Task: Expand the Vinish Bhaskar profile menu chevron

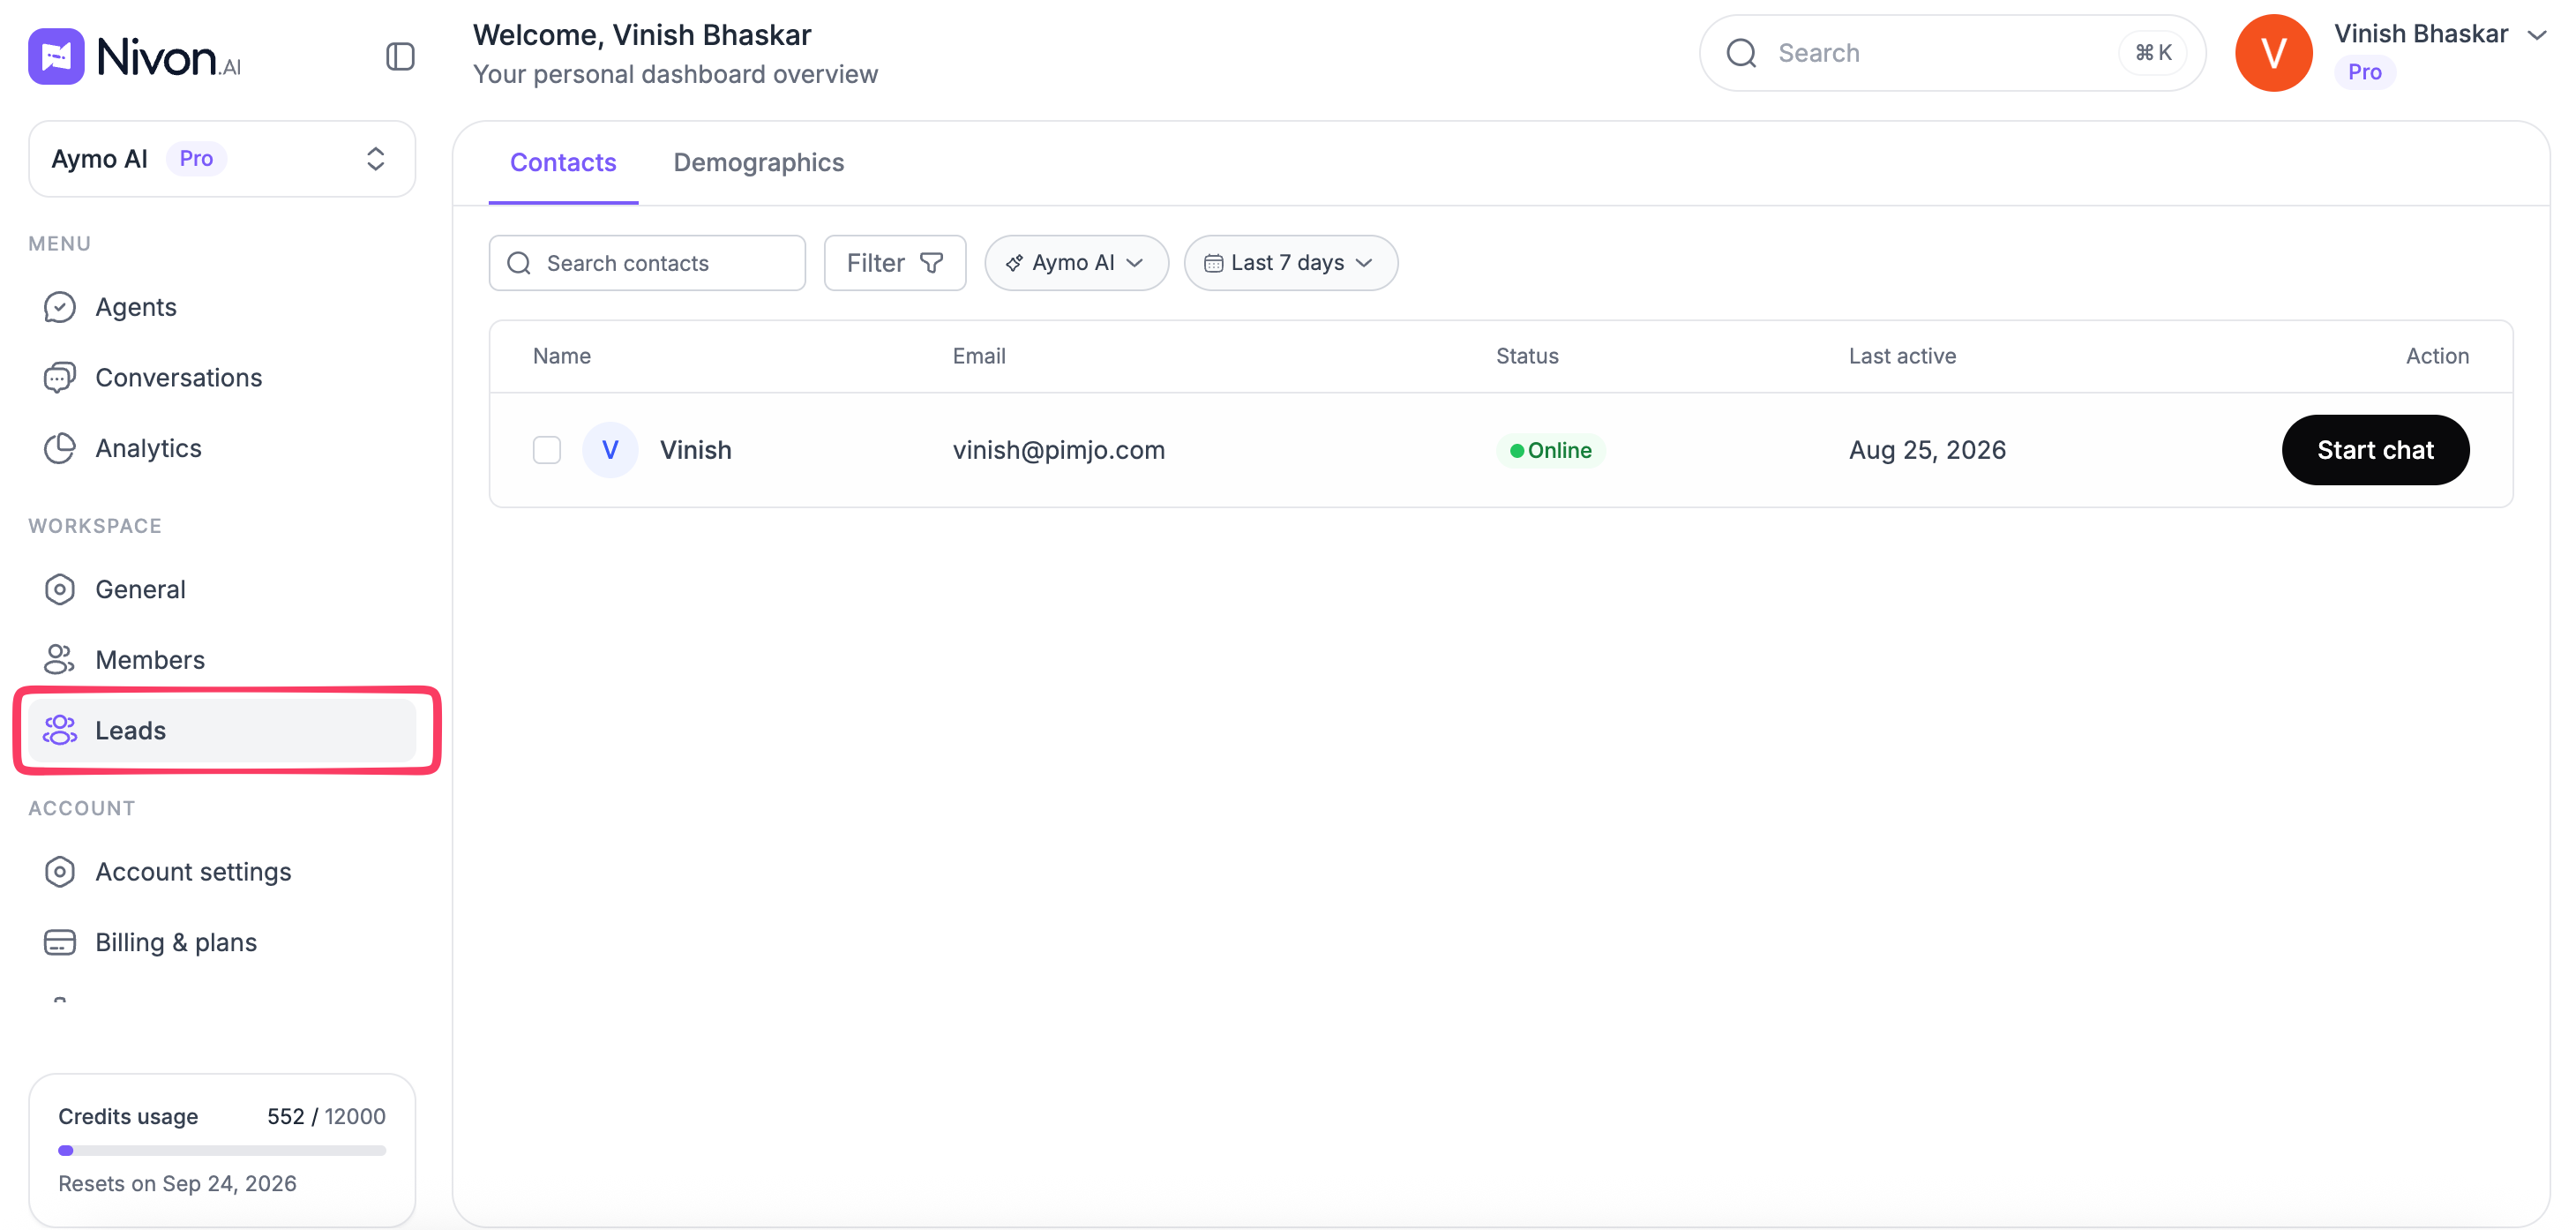Action: tap(2535, 35)
